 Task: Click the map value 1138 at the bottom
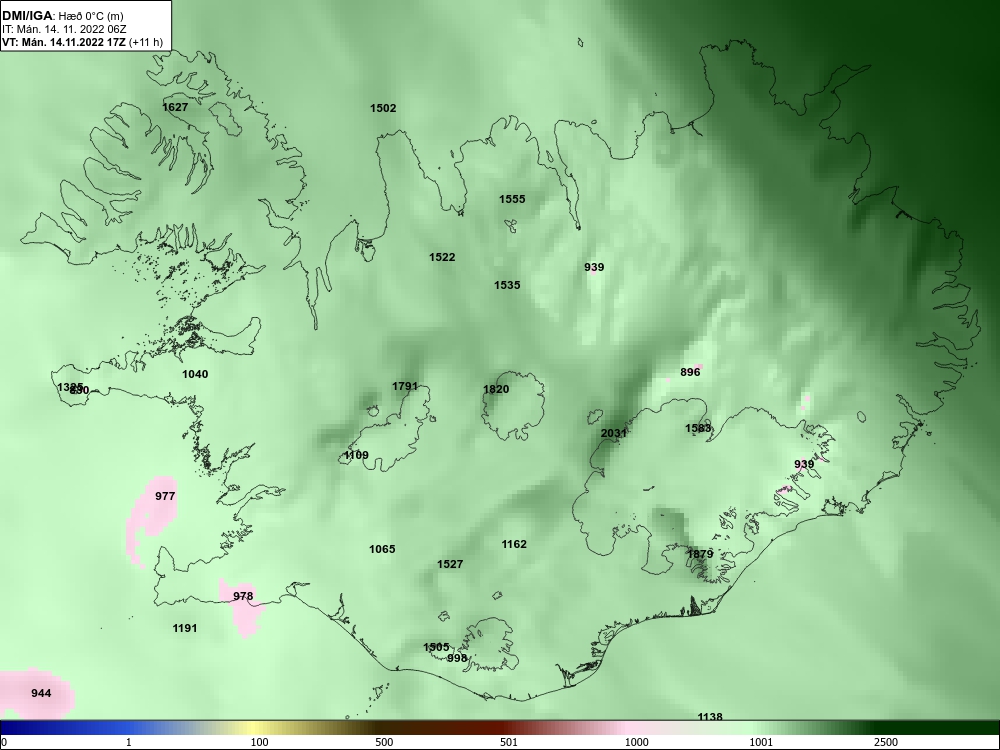tap(710, 717)
